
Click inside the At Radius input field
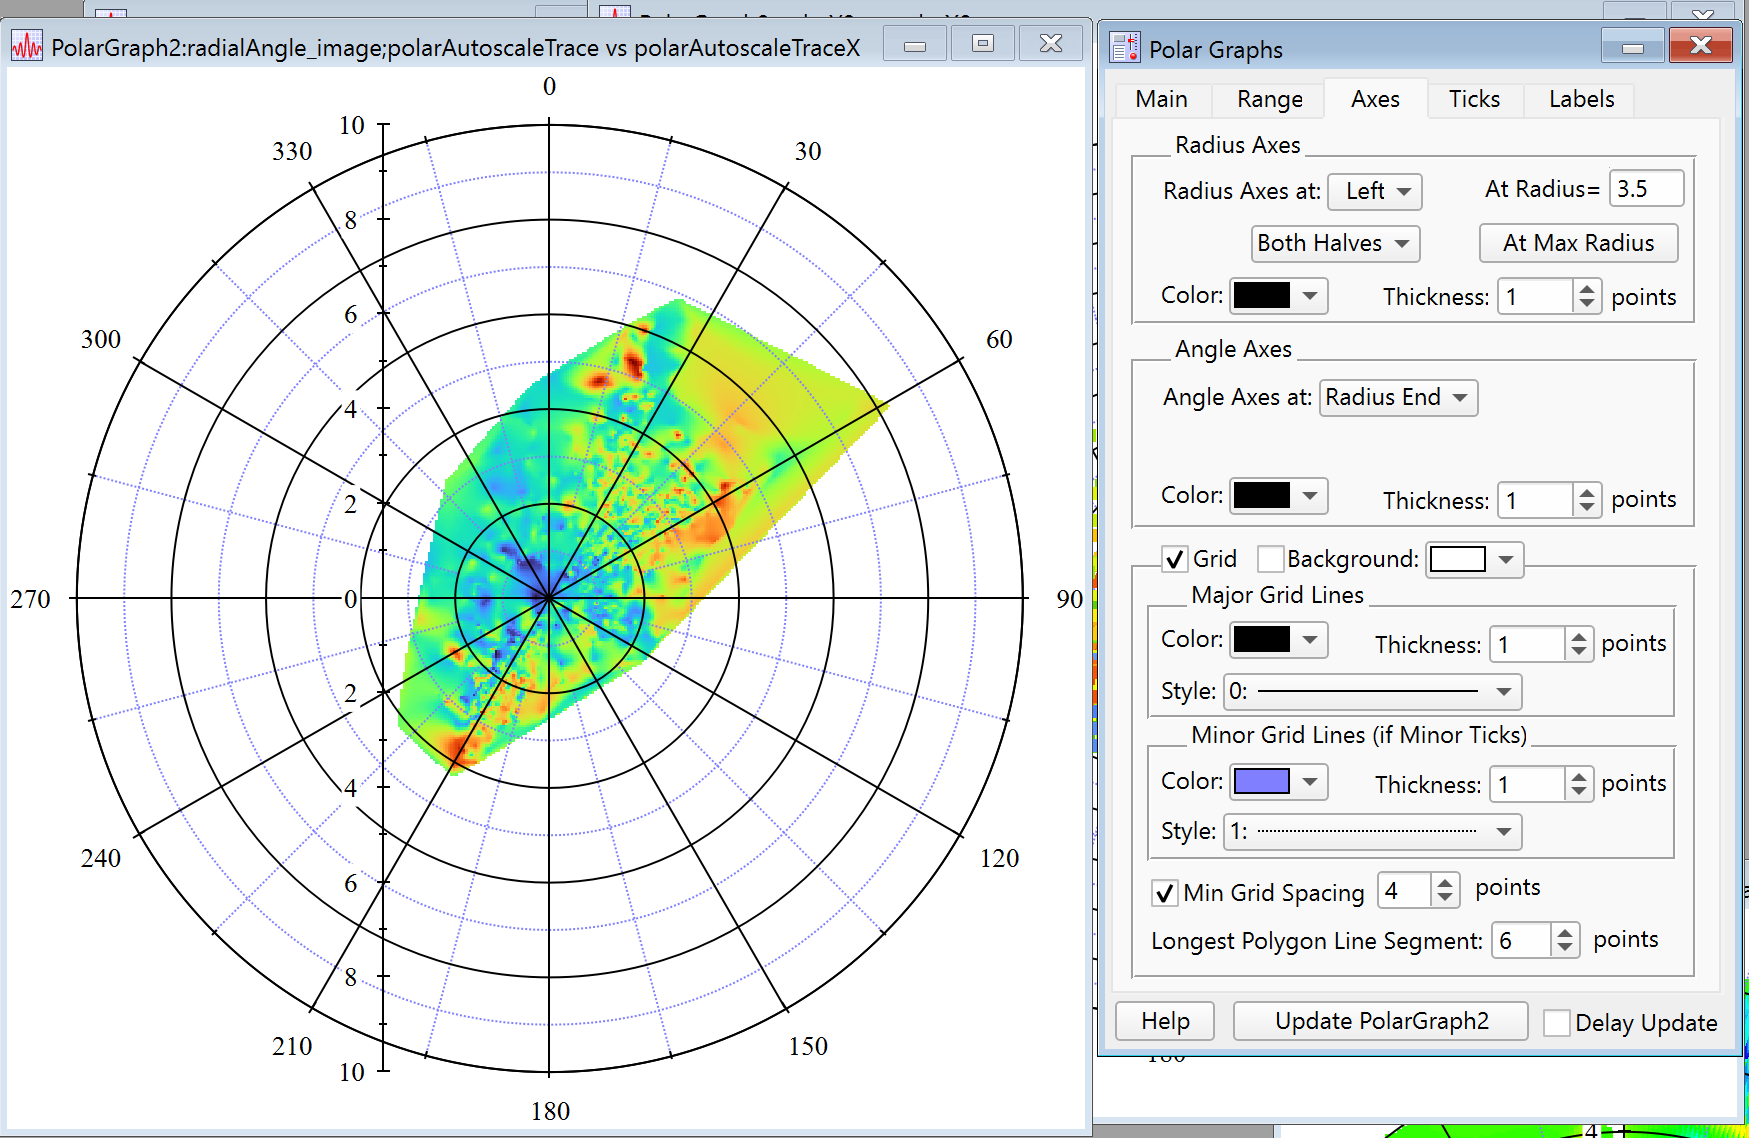coord(1646,188)
